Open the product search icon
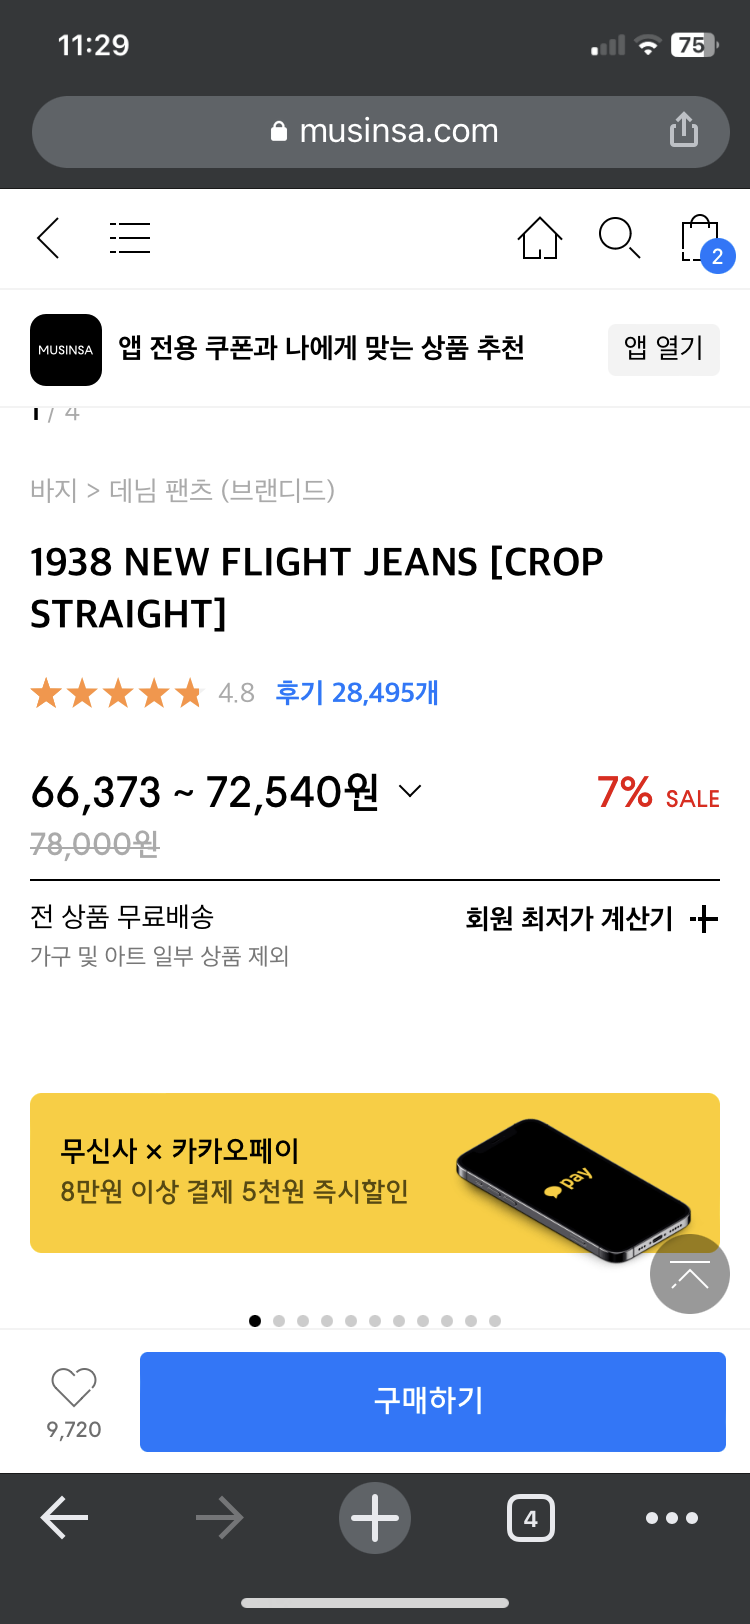The image size is (750, 1624). (619, 238)
